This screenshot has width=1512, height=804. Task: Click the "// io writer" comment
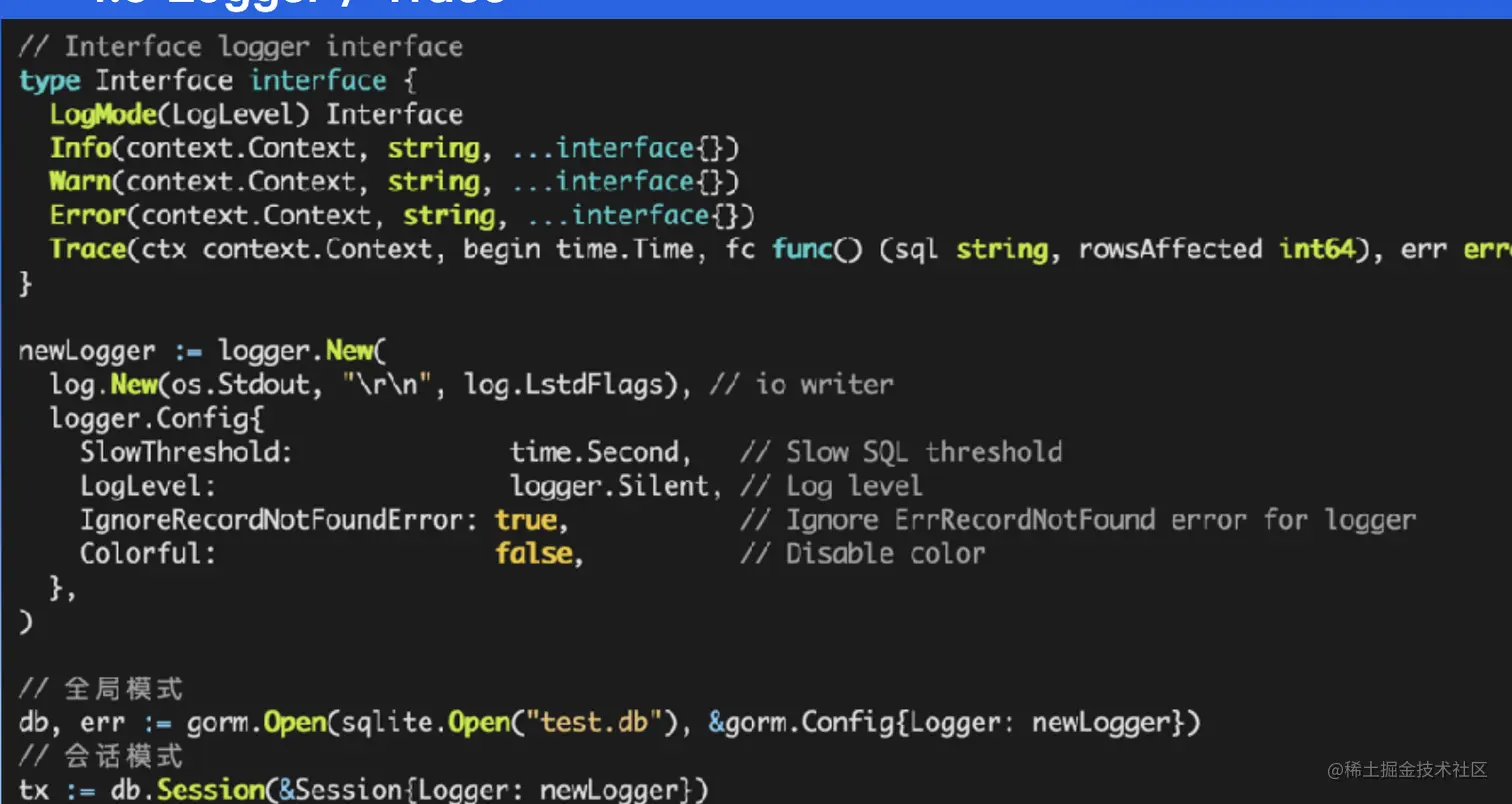pyautogui.click(x=801, y=385)
